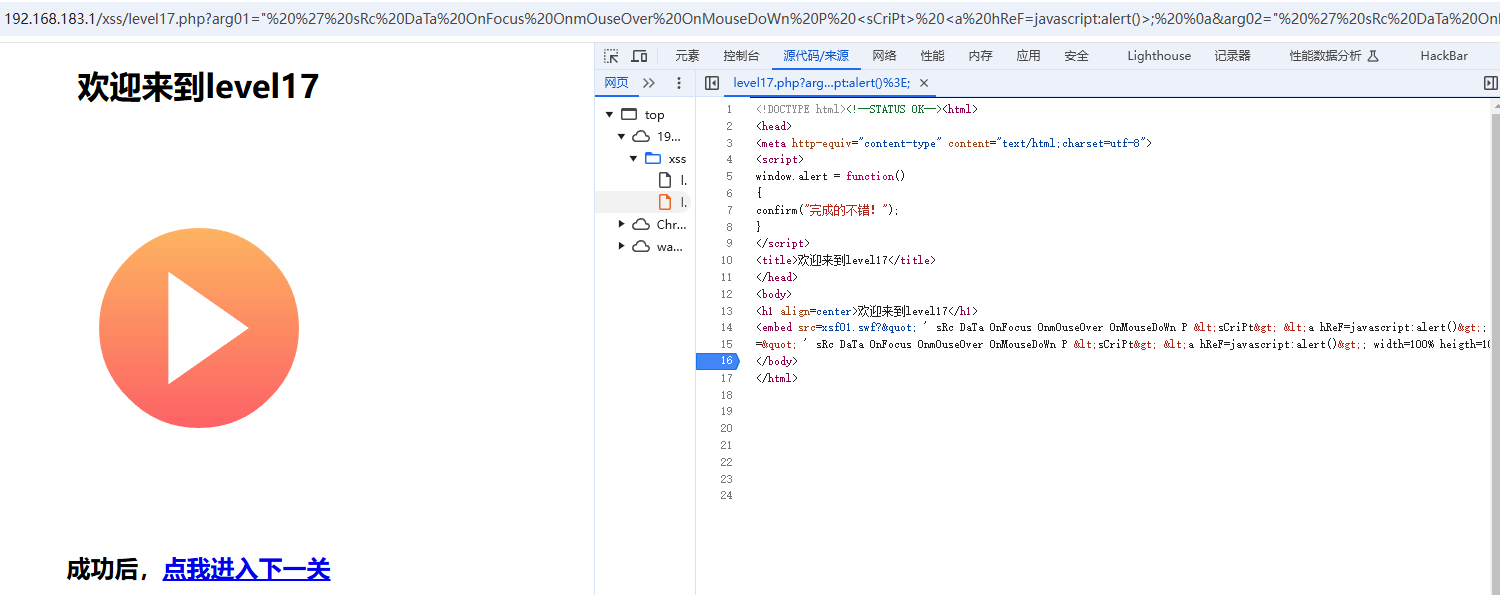
Task: Expand the wa... tree node
Action: point(622,246)
